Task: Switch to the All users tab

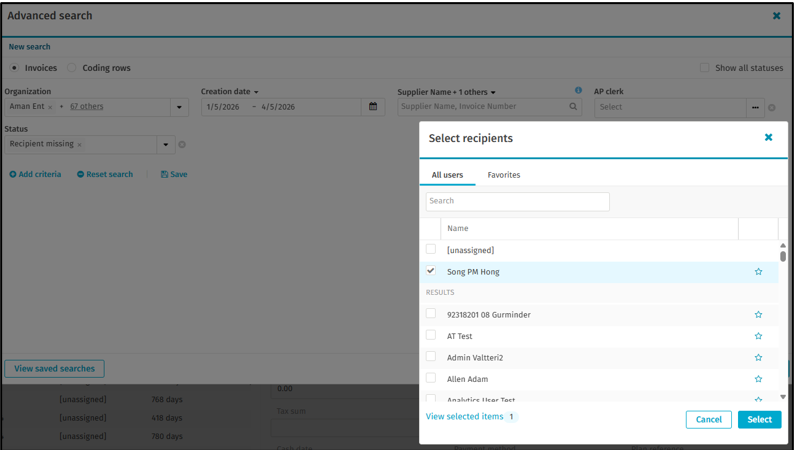Action: tap(447, 175)
